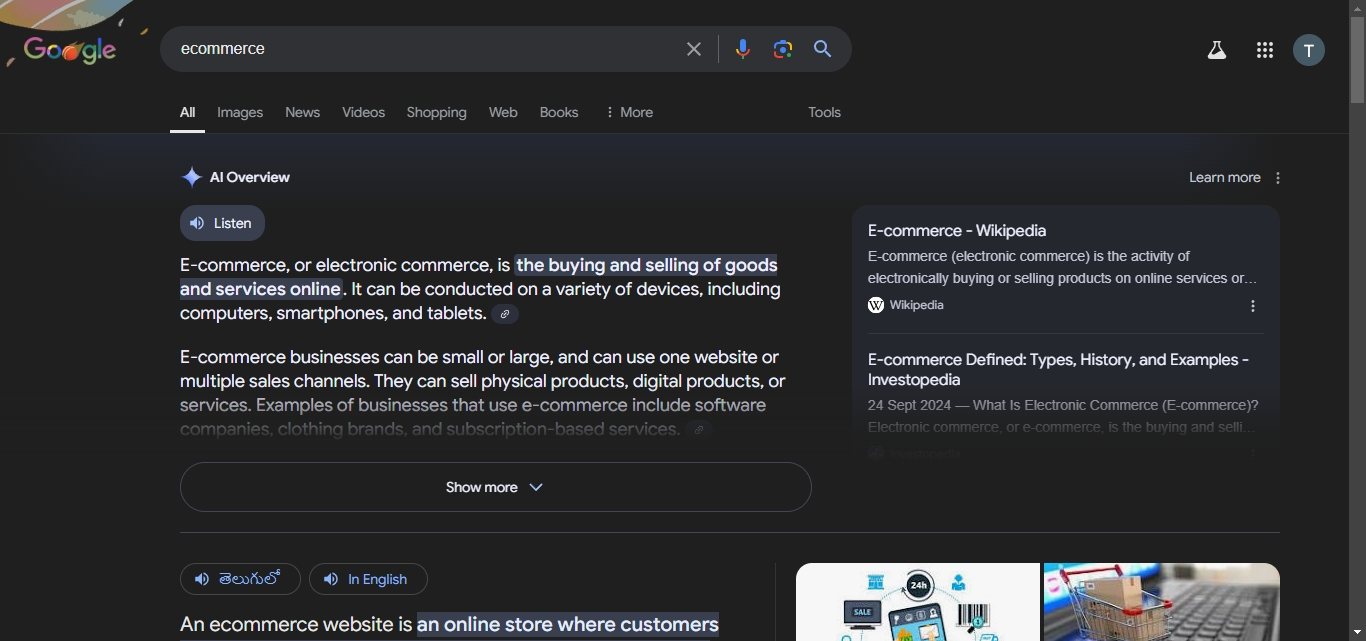Switch to the Images tab
This screenshot has height=641, width=1366.
click(240, 113)
